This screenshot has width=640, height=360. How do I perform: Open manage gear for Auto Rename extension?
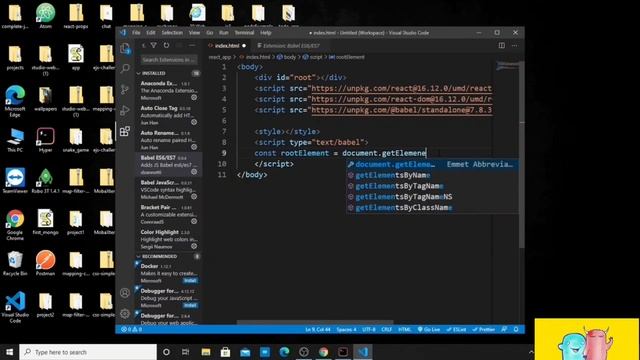(194, 147)
